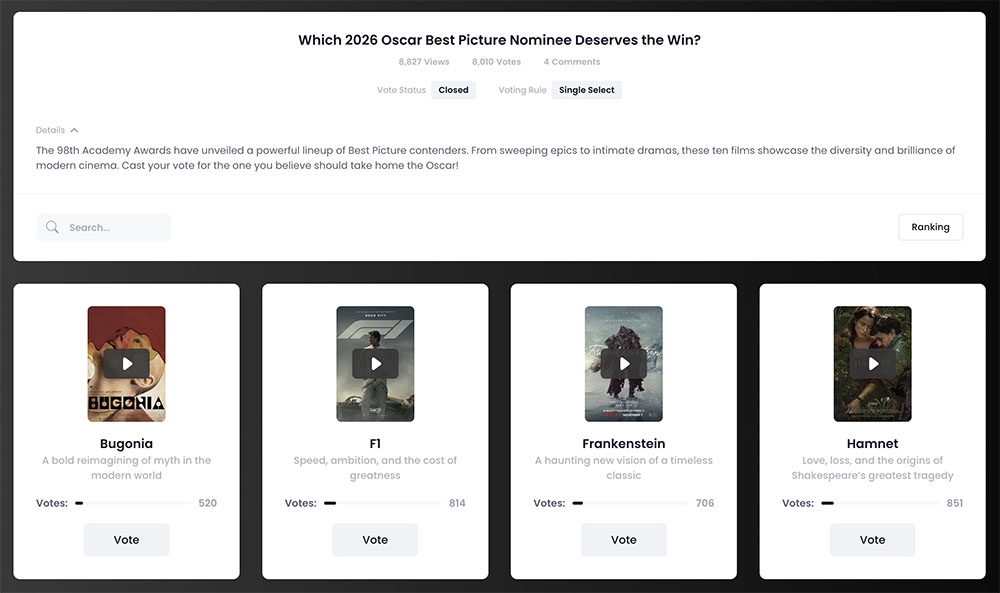Image resolution: width=1000 pixels, height=593 pixels.
Task: Click the Frankenstein movie title
Action: 624,443
